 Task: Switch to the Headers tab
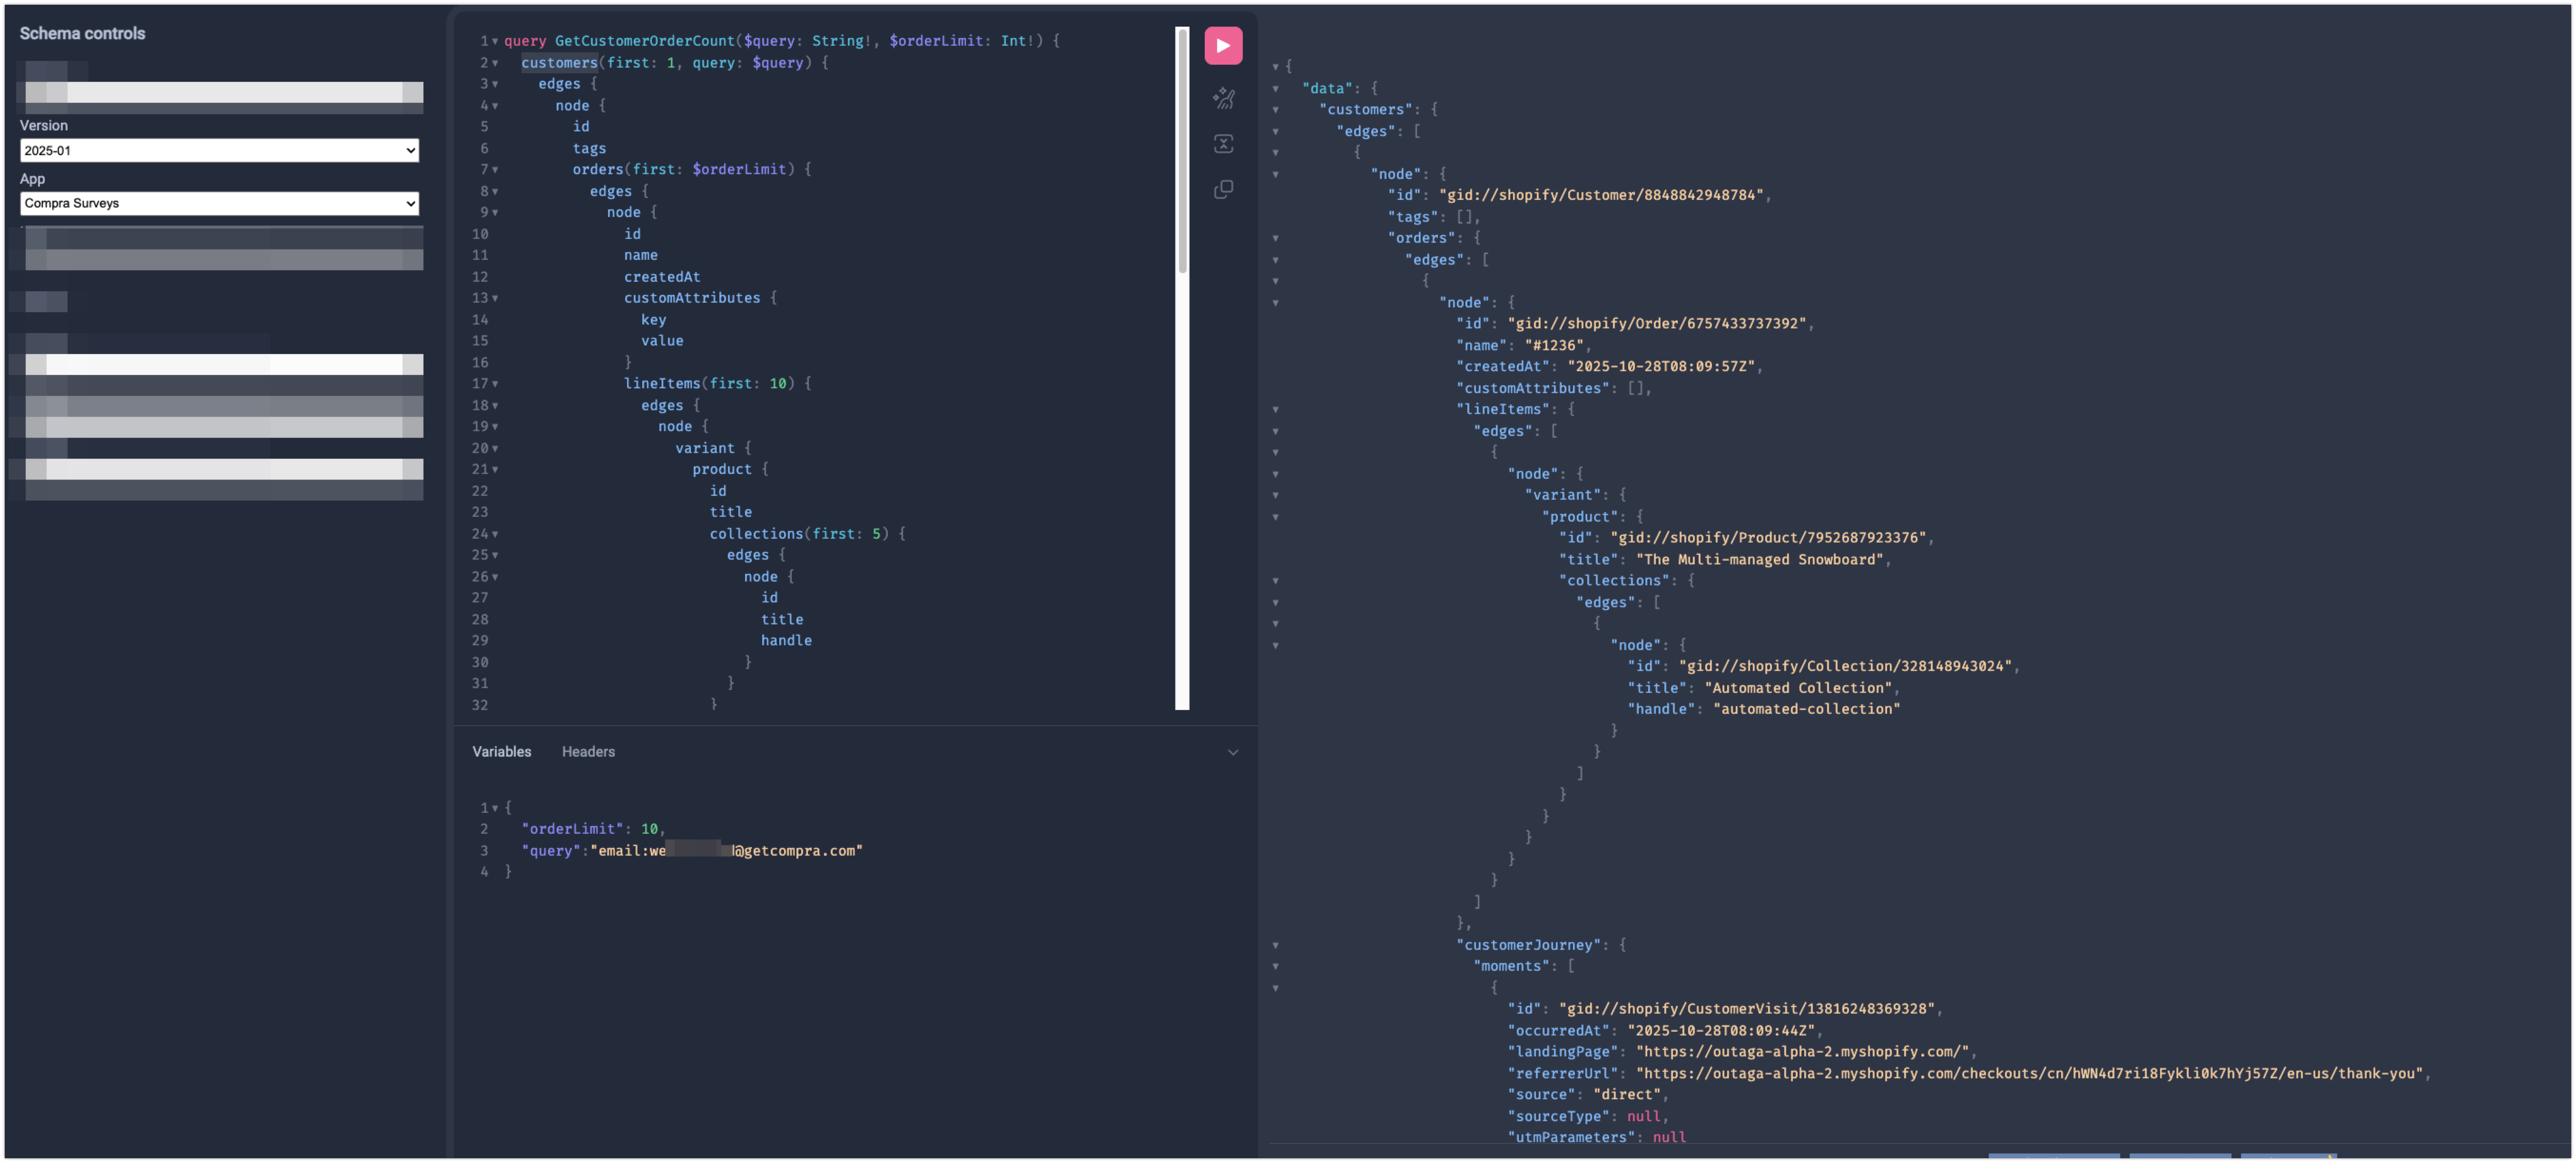pos(588,752)
